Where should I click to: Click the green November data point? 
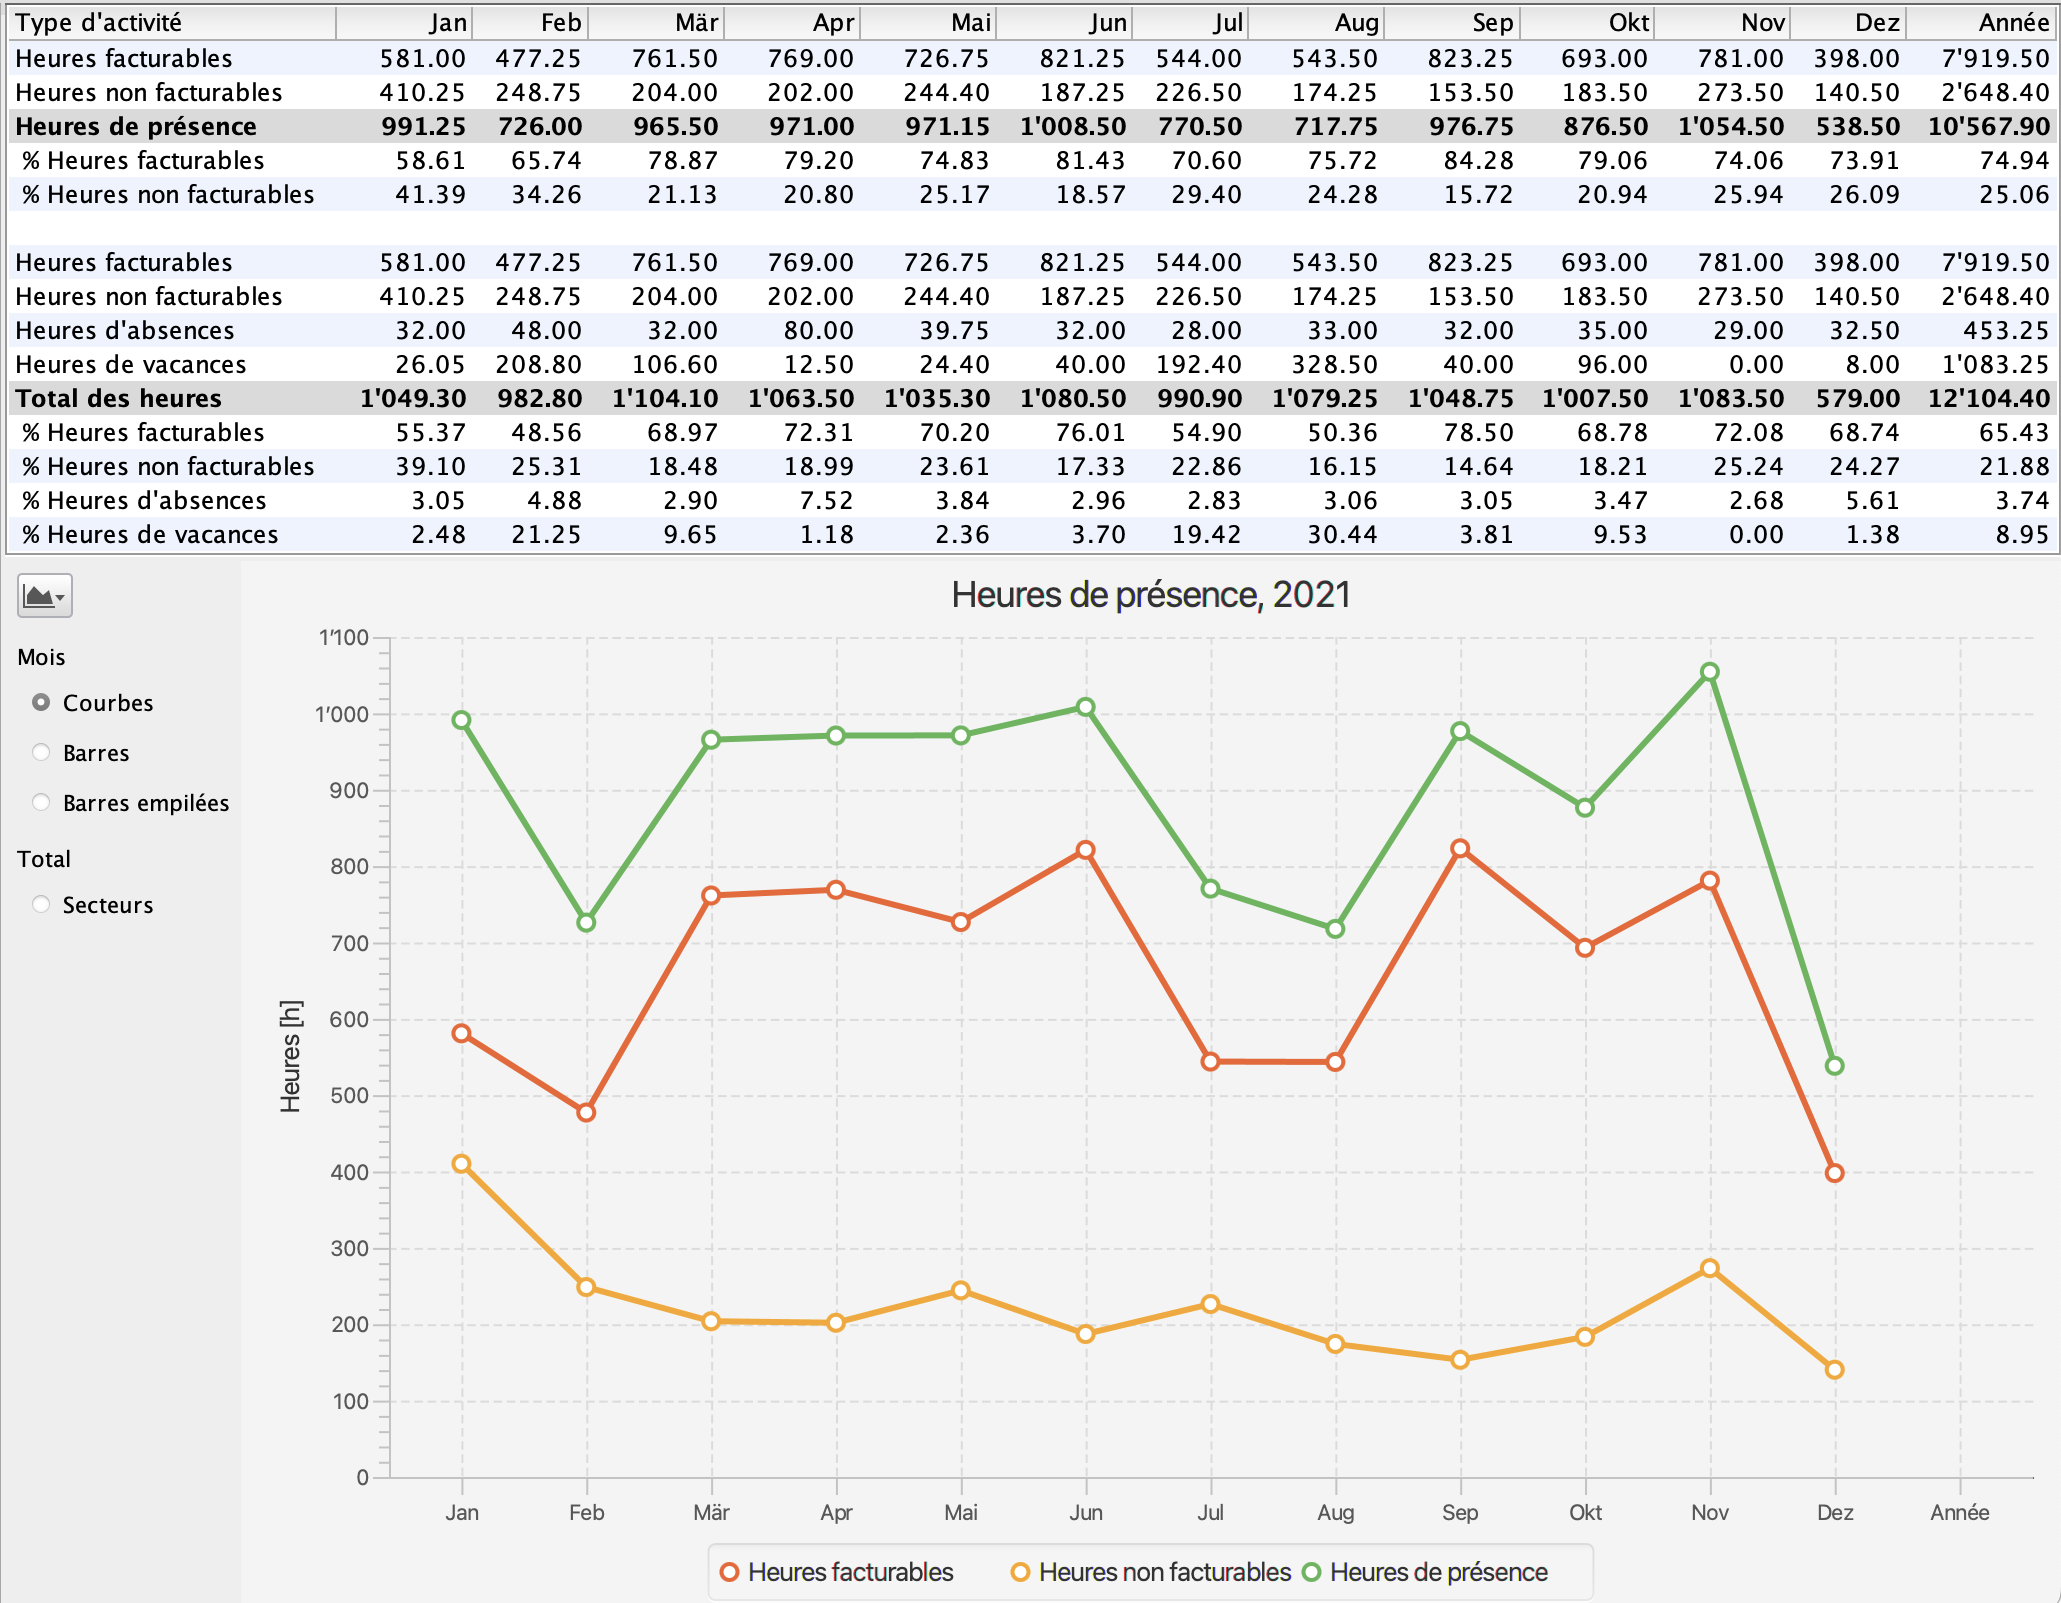coord(1710,672)
